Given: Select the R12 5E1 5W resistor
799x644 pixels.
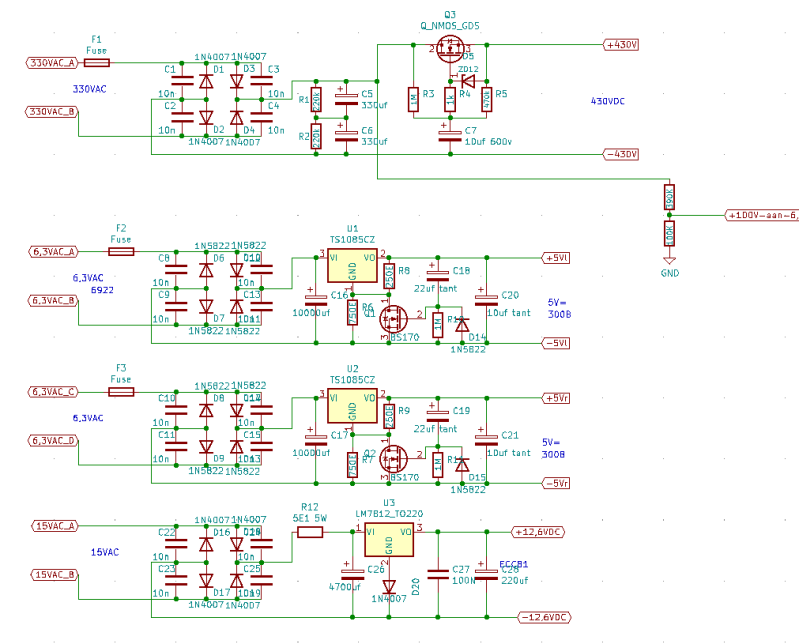Looking at the screenshot, I should coord(310,532).
